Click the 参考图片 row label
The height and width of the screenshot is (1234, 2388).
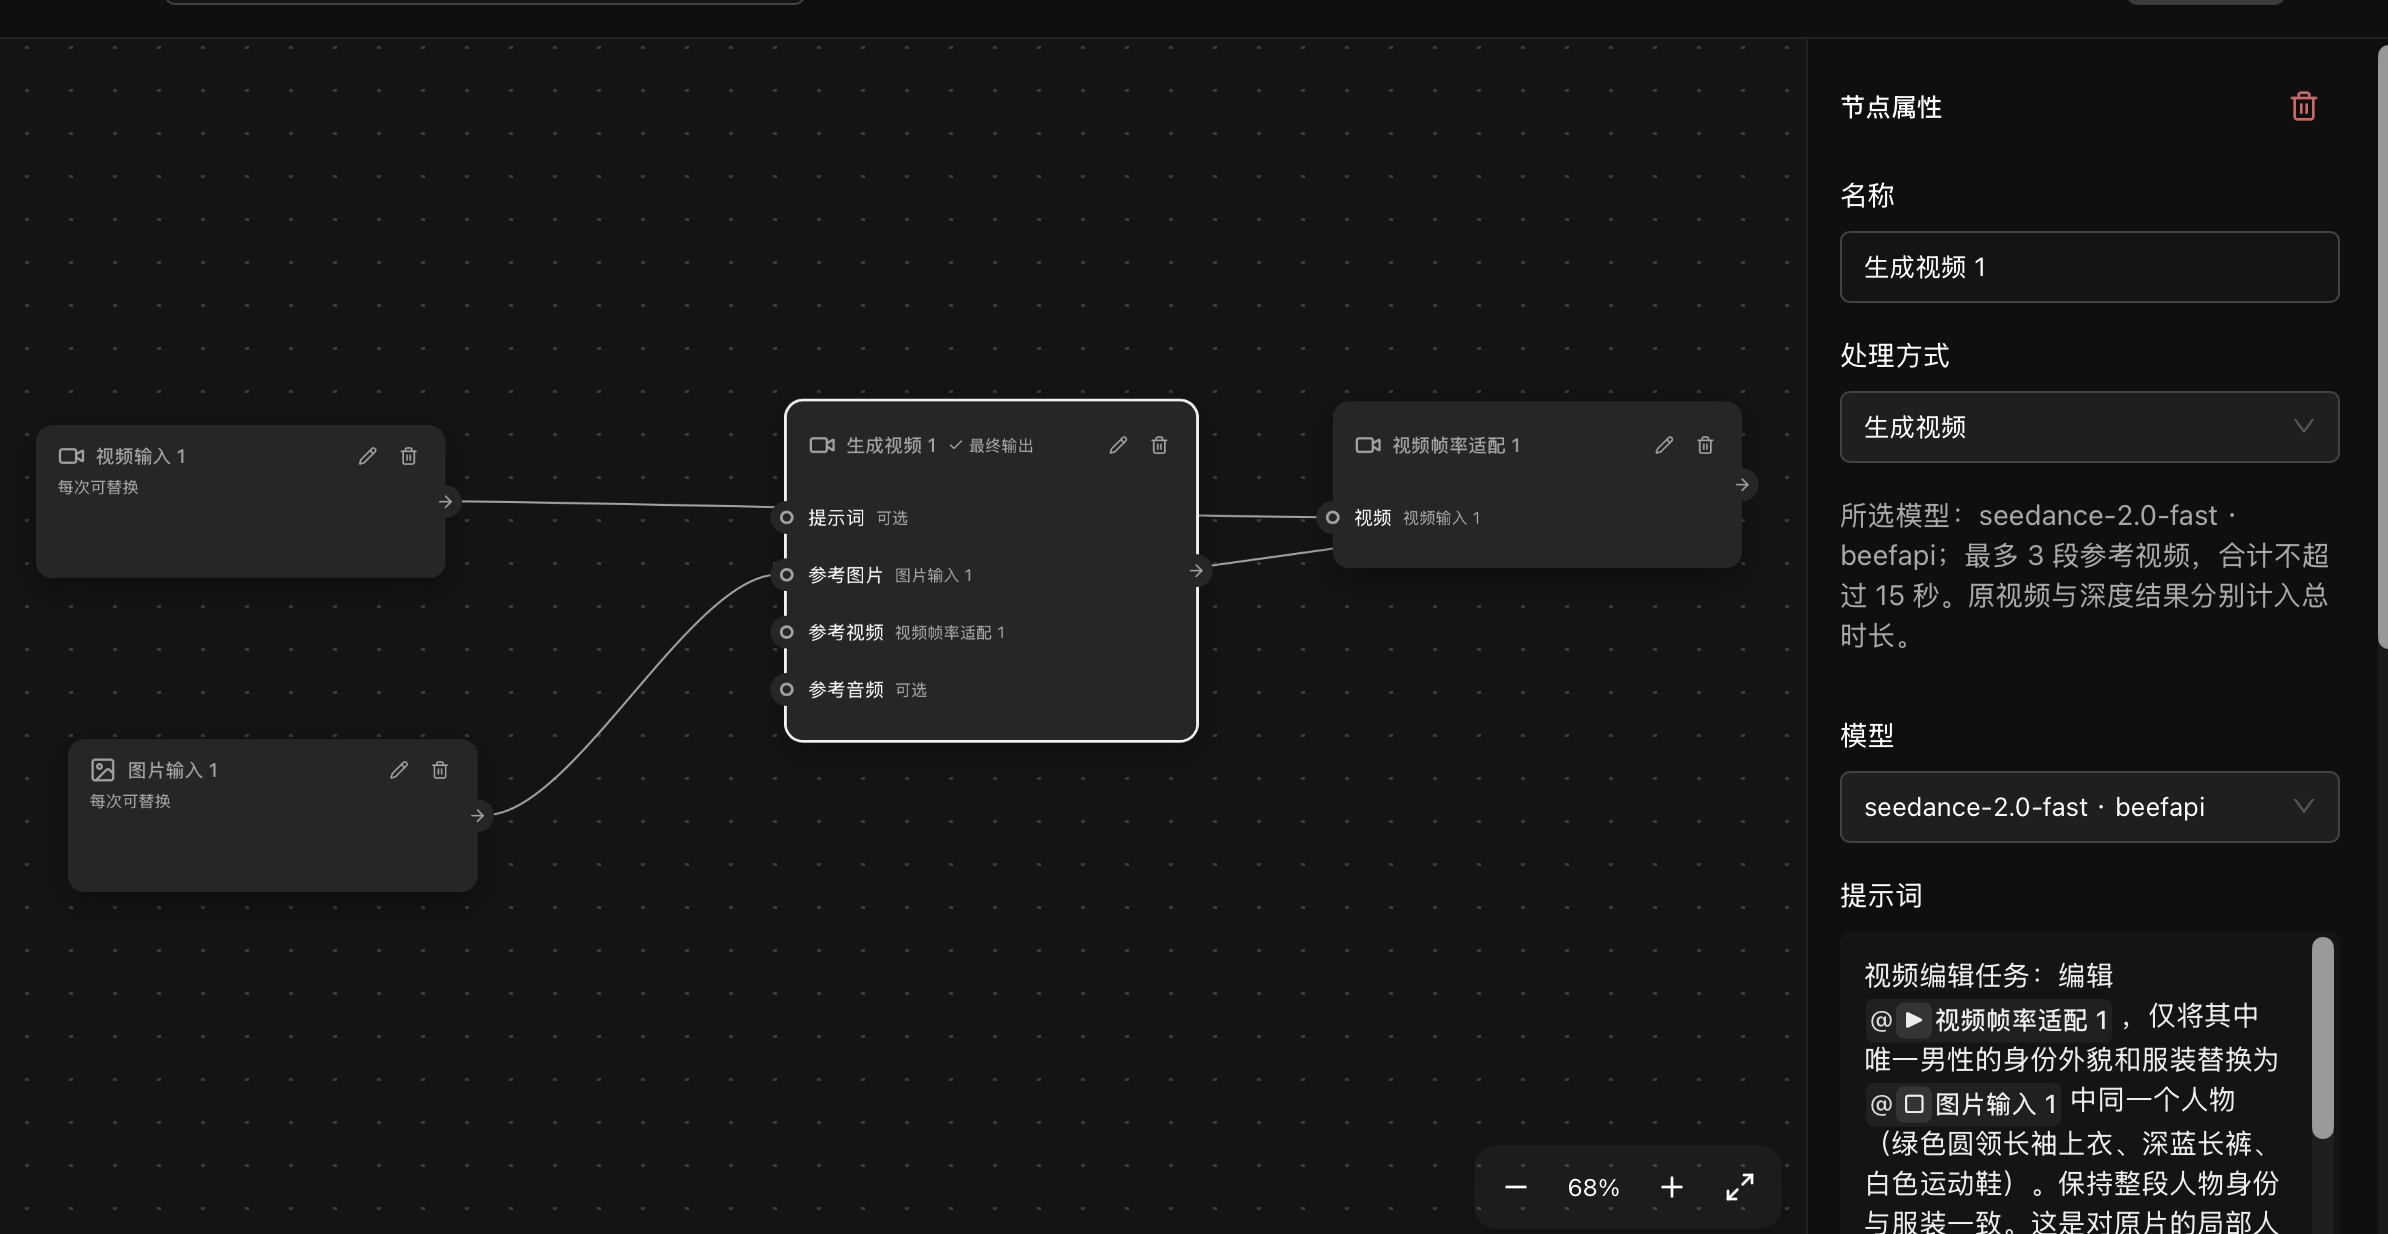tap(846, 574)
